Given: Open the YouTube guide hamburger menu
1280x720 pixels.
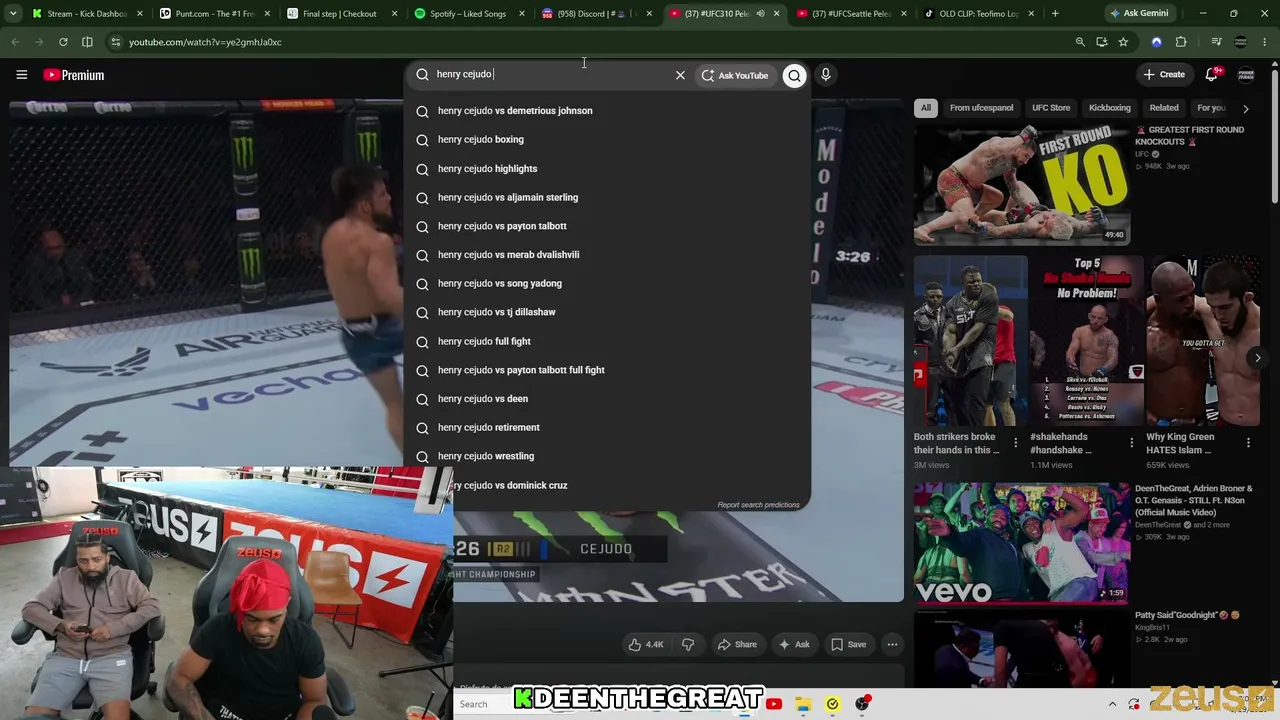Looking at the screenshot, I should click(21, 74).
